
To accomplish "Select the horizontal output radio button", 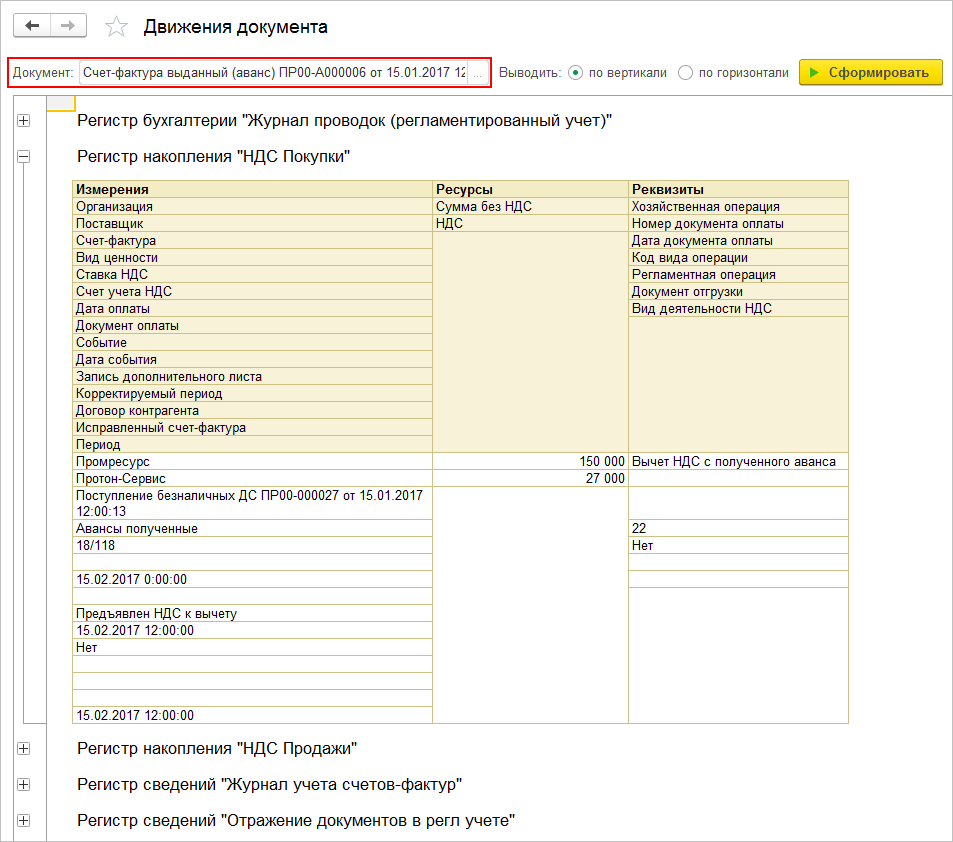I will tap(685, 73).
